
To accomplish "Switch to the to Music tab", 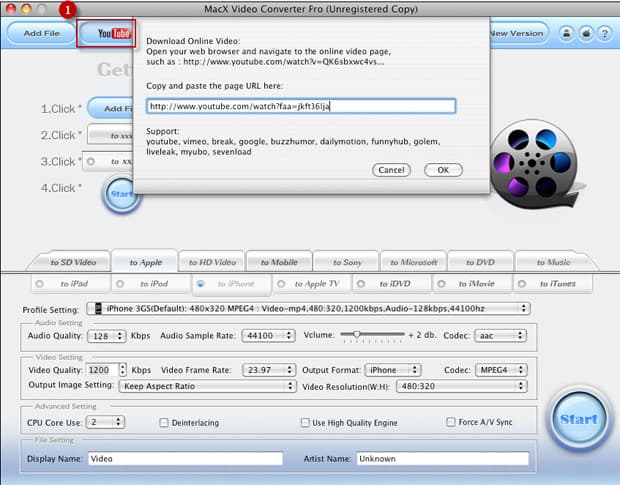I will 553,262.
